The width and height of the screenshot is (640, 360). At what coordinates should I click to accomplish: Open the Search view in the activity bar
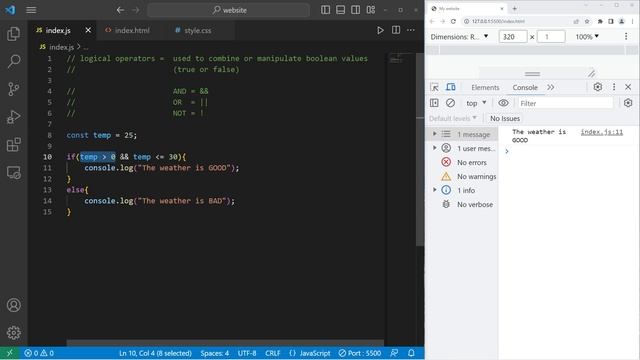[13, 61]
